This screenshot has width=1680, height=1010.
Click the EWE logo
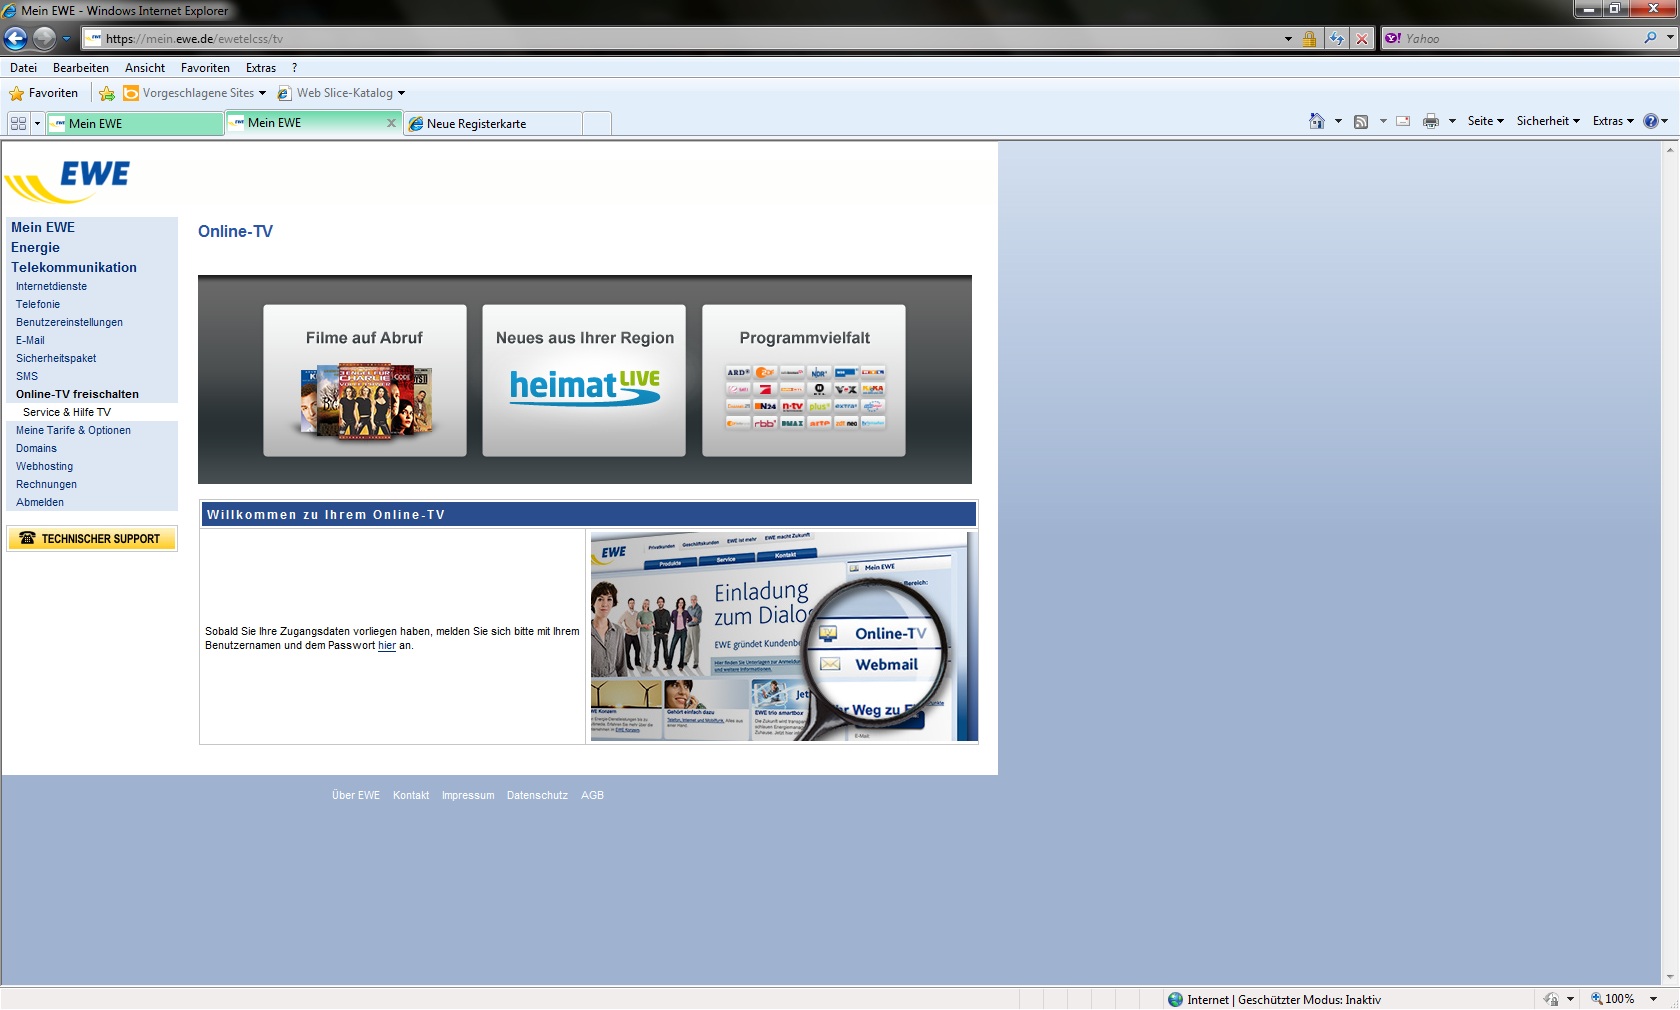(x=68, y=181)
